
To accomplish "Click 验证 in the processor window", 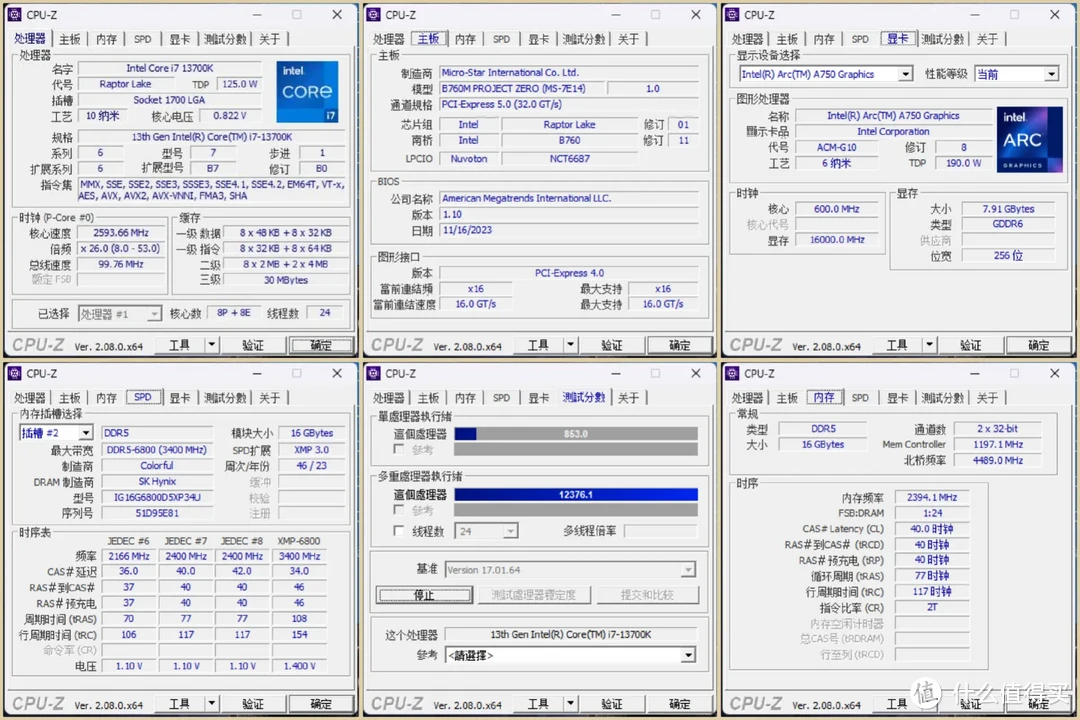I will (x=253, y=344).
